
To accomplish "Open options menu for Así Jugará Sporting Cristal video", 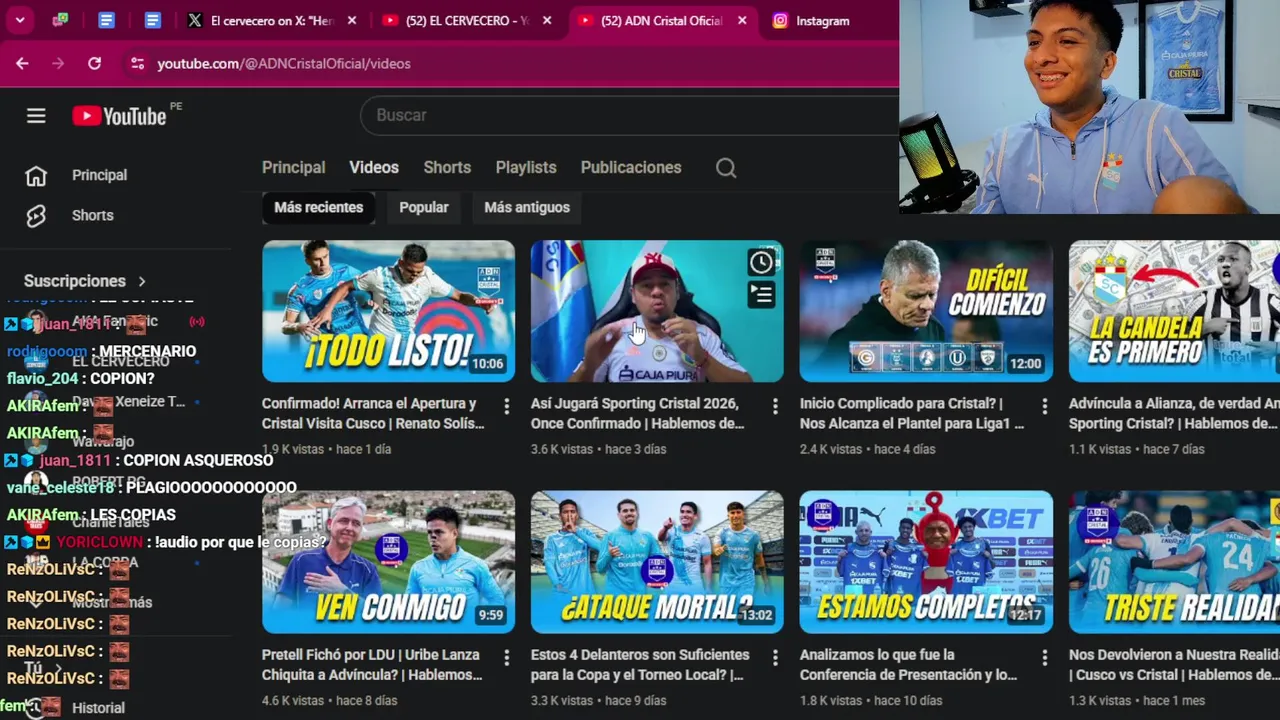I will 775,406.
